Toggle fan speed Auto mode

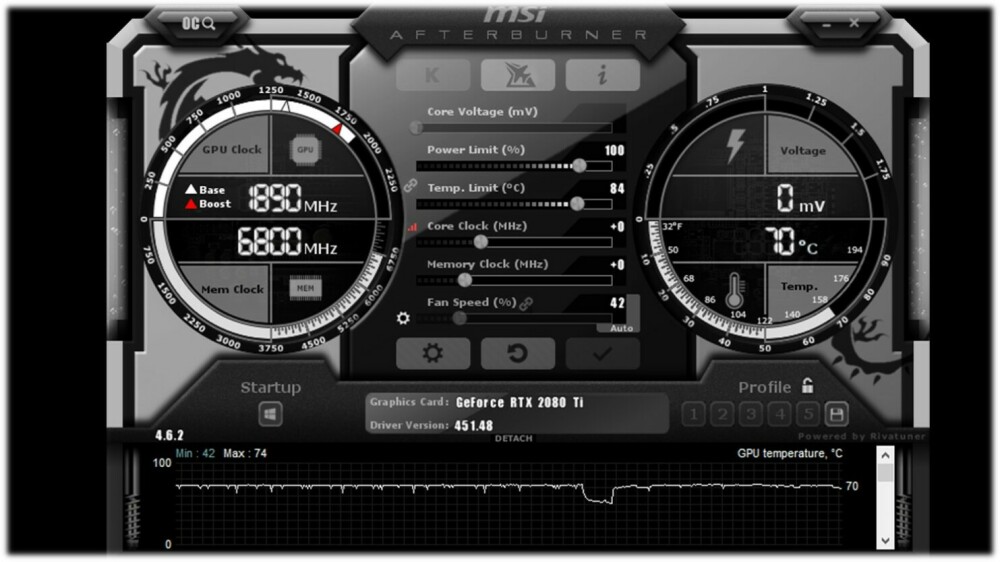click(621, 328)
